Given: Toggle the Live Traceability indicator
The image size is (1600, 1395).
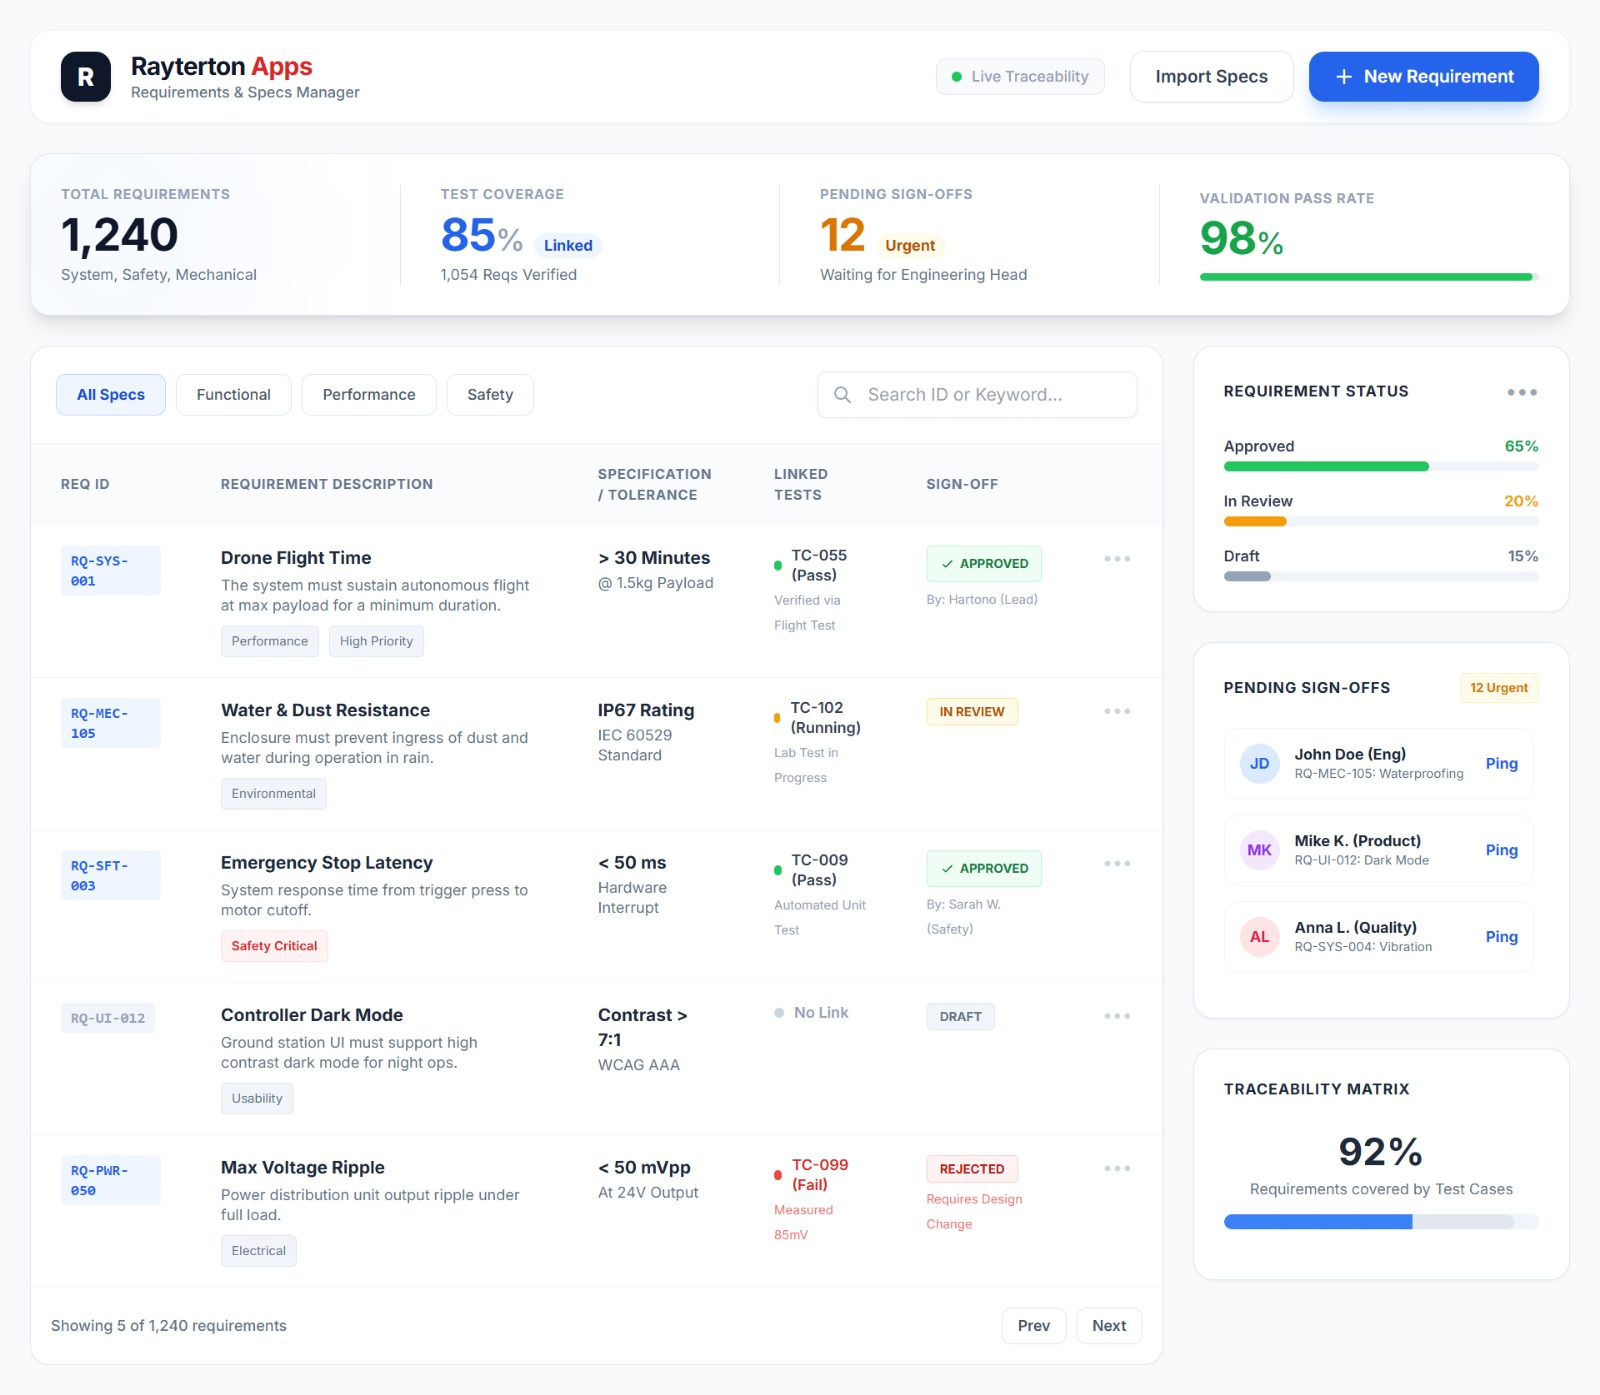Looking at the screenshot, I should pos(1019,77).
